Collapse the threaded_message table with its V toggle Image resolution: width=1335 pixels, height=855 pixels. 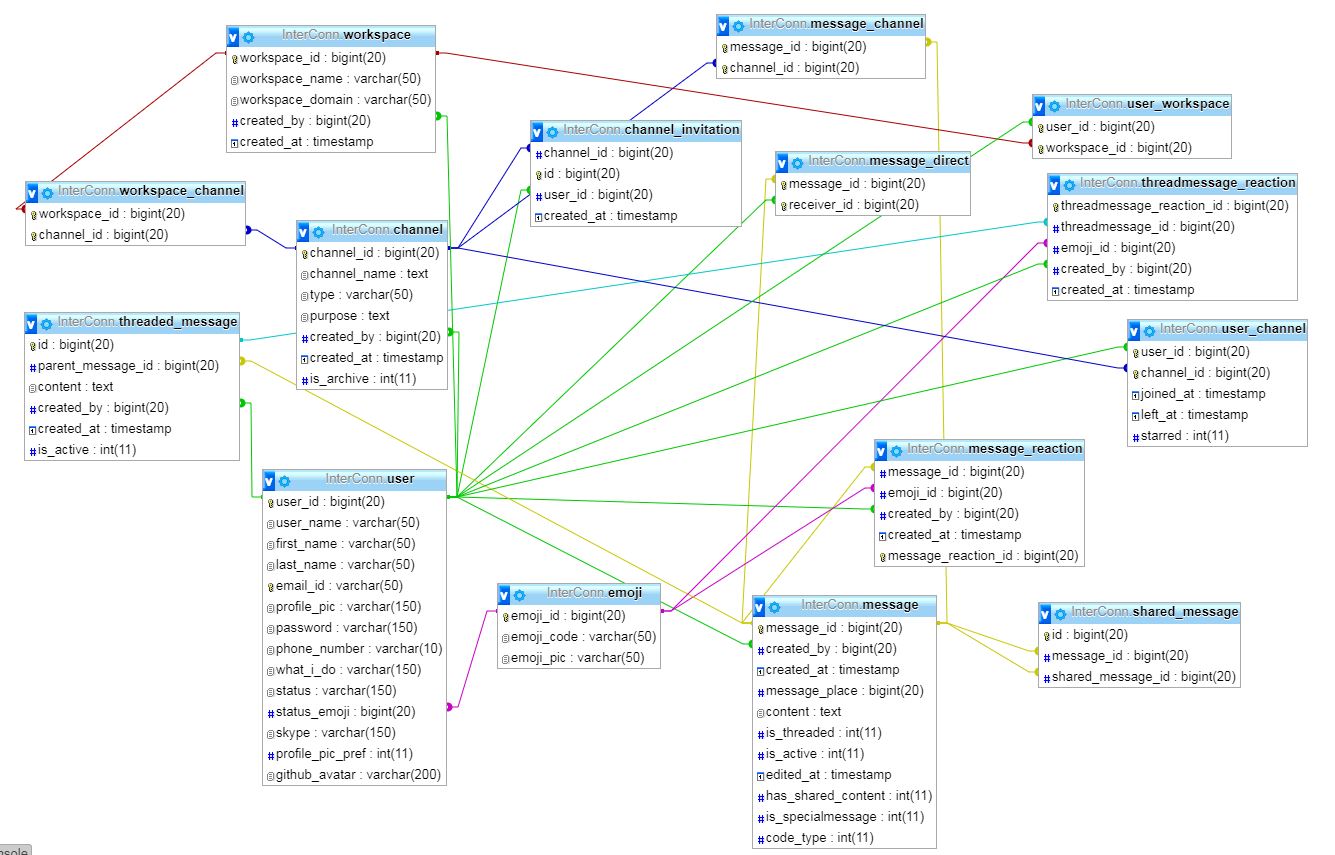point(32,324)
